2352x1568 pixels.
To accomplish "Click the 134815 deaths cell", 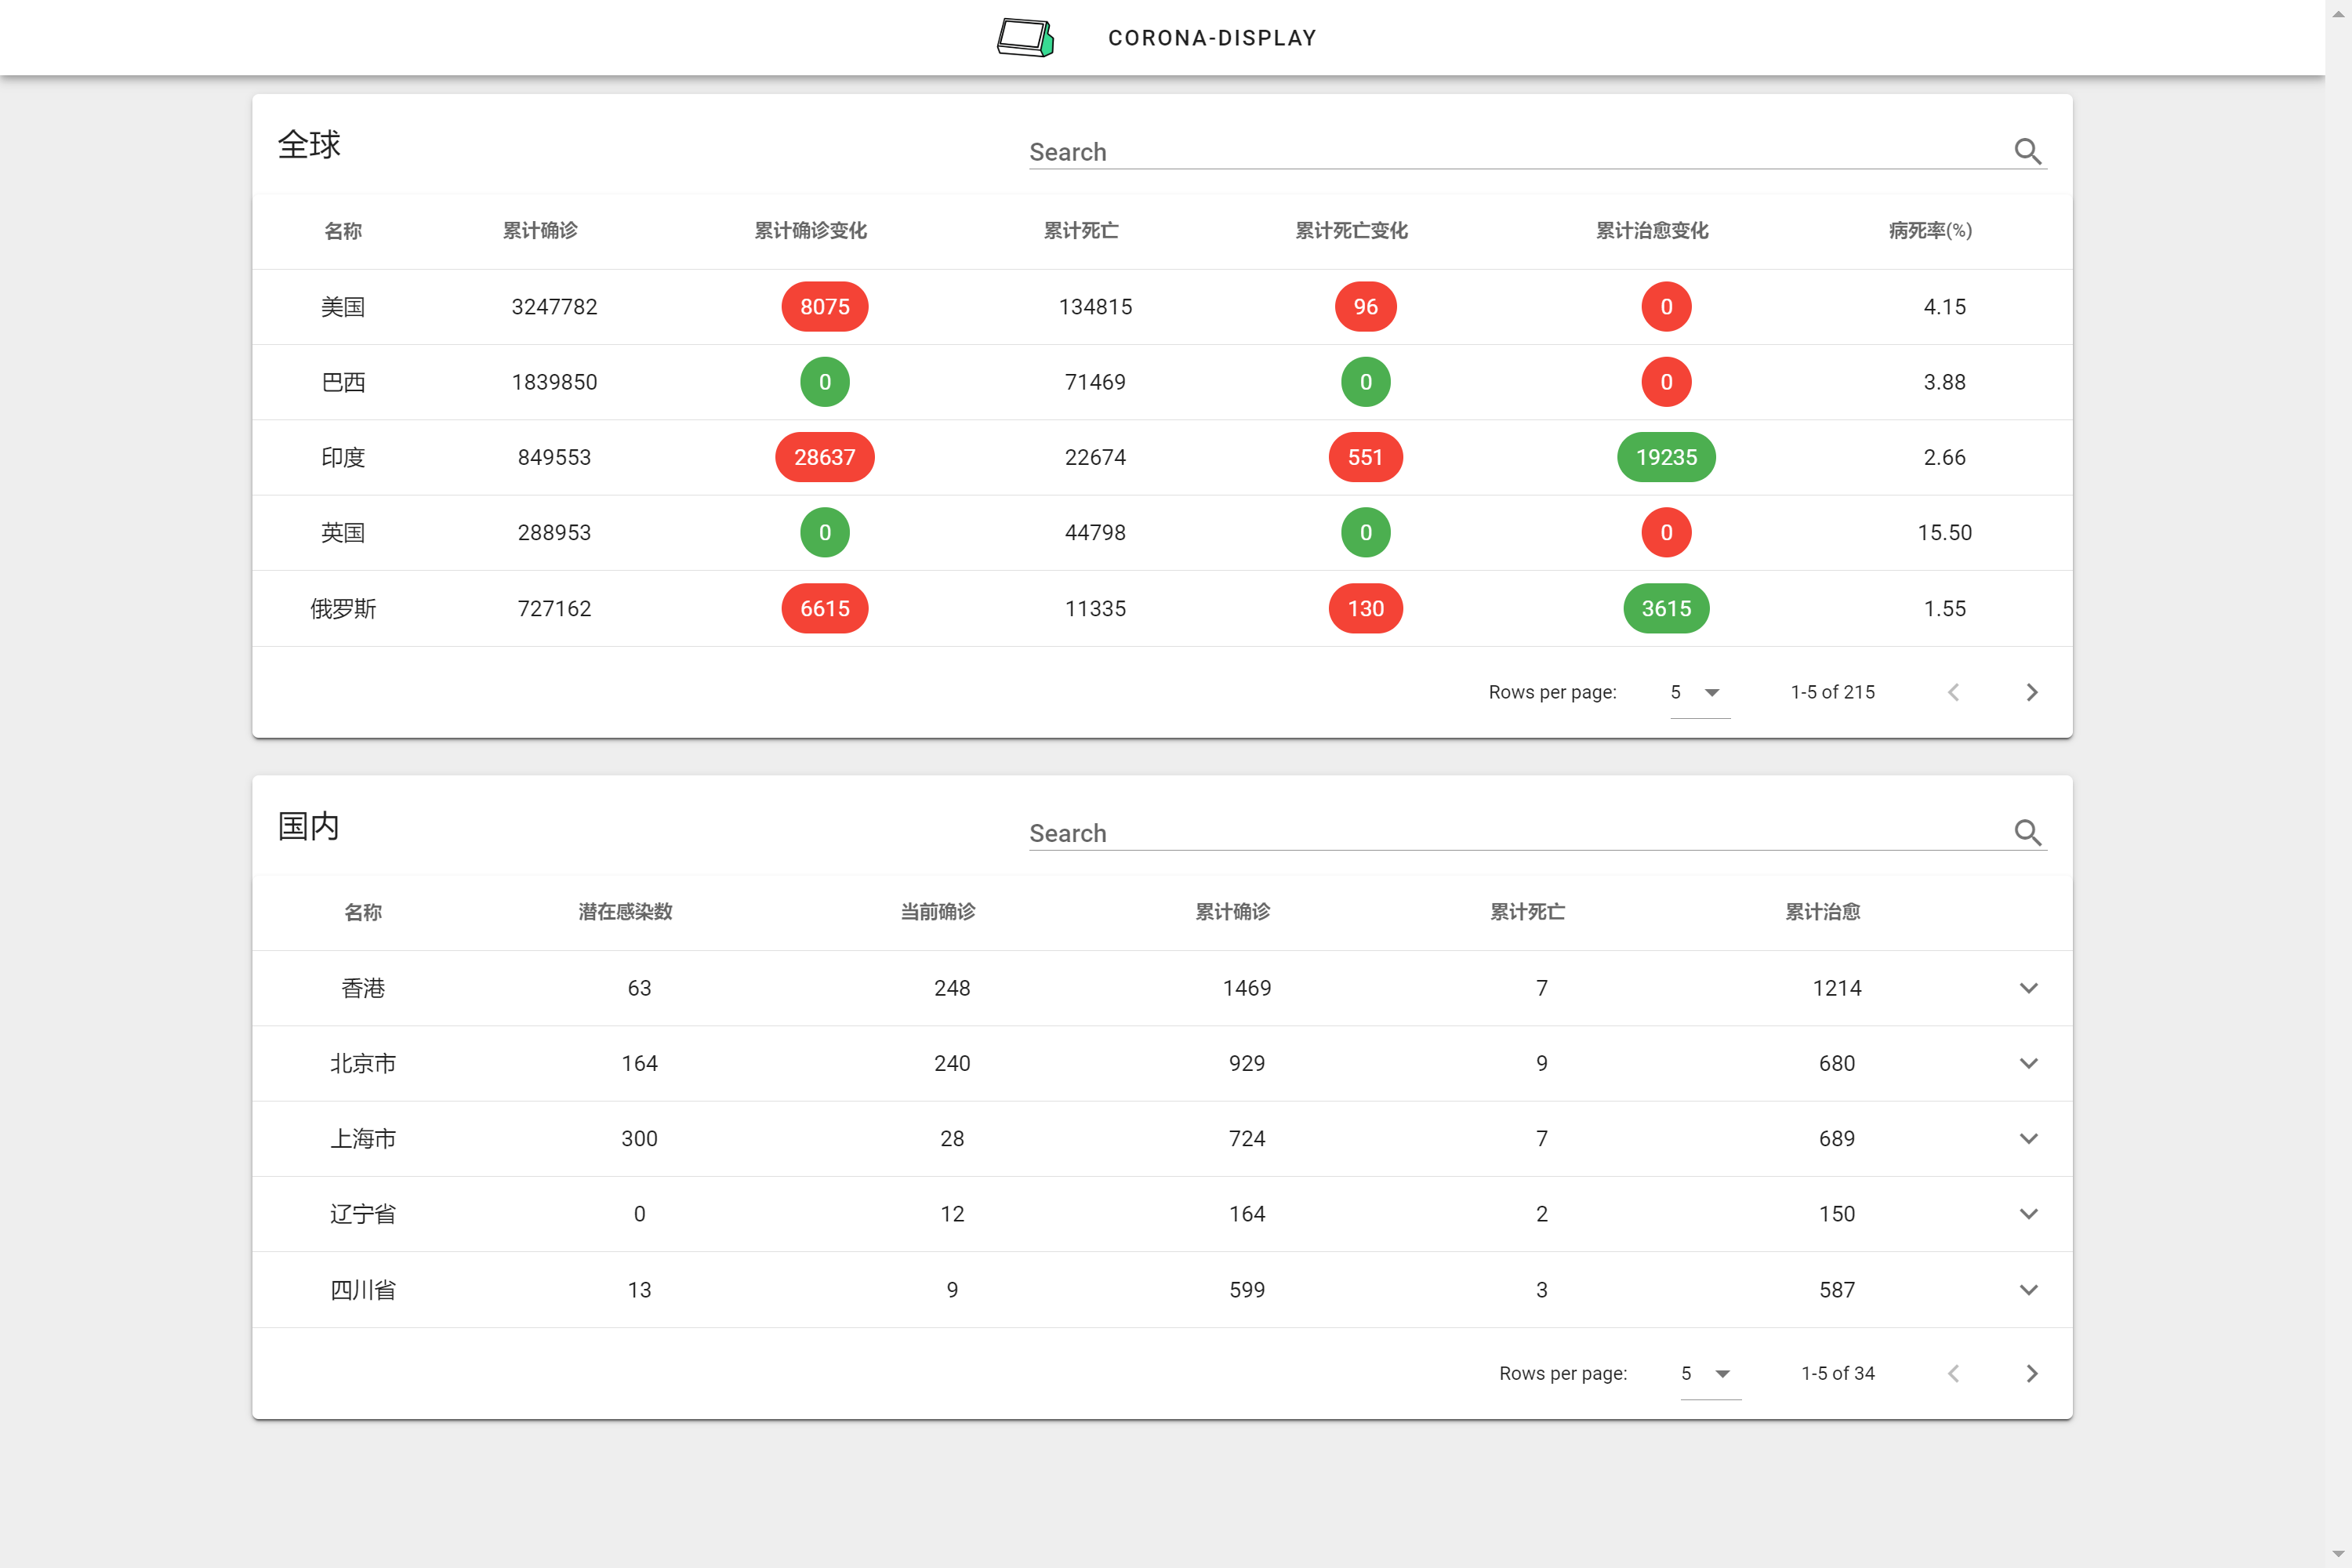I will [1095, 307].
